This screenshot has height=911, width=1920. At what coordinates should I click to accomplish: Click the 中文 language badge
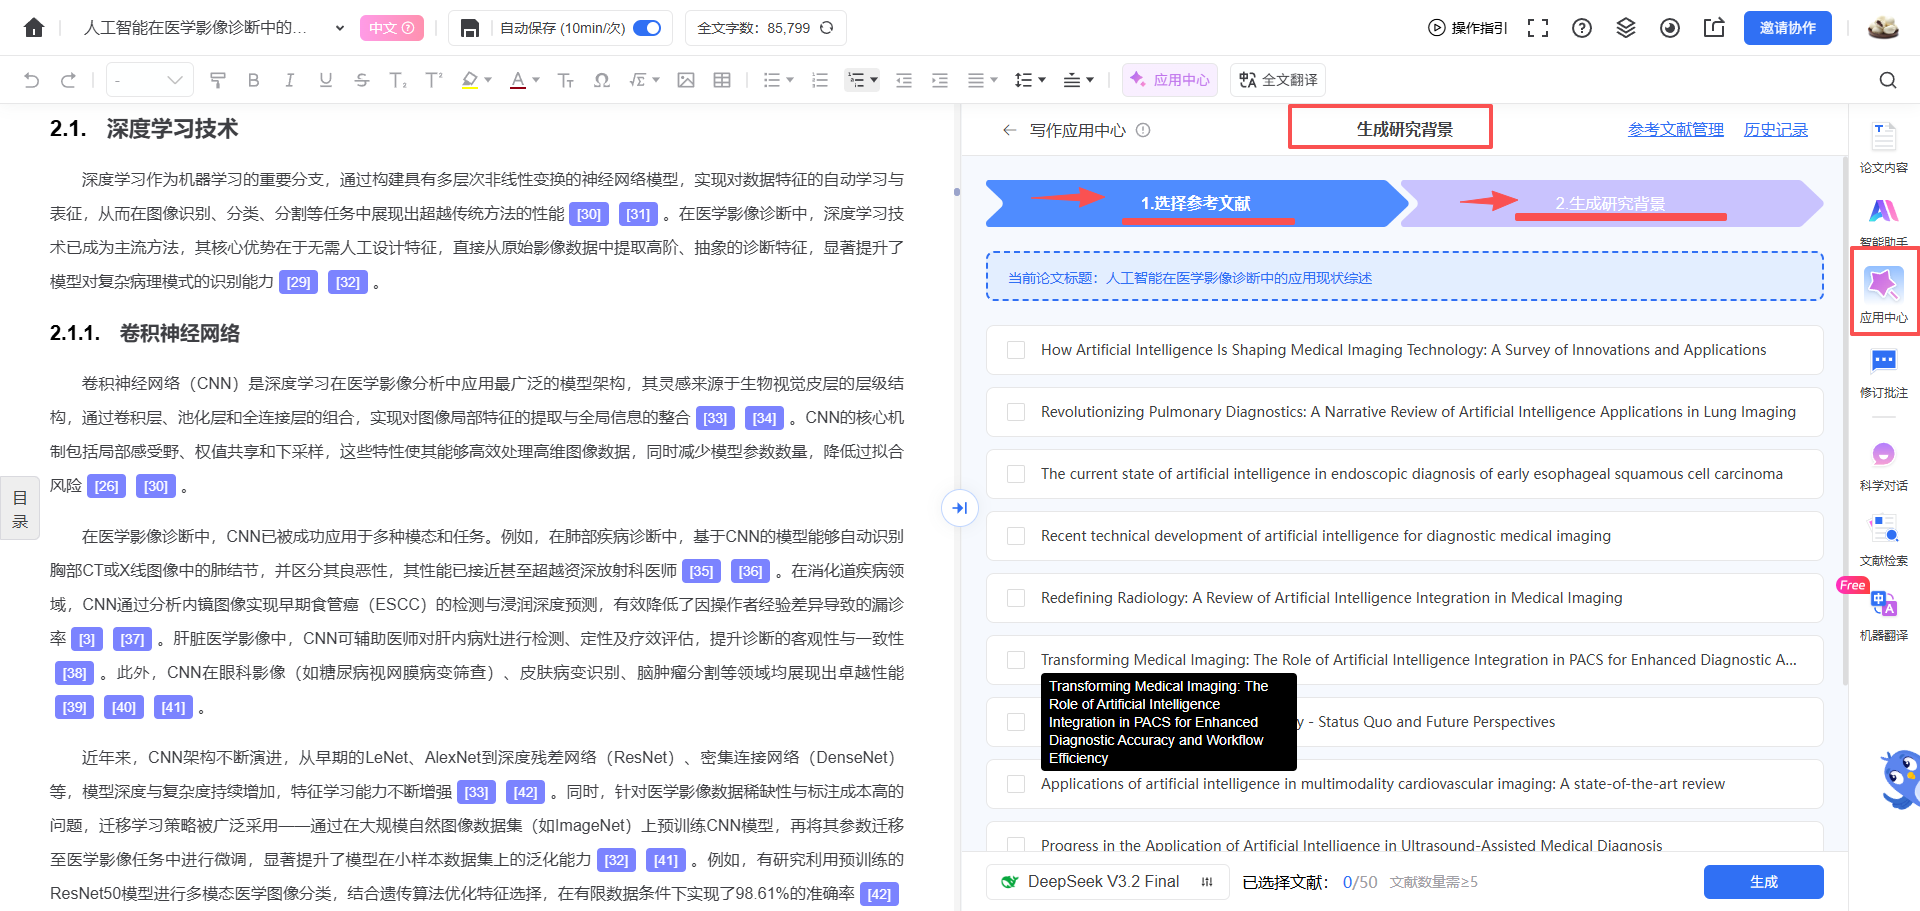pos(392,28)
